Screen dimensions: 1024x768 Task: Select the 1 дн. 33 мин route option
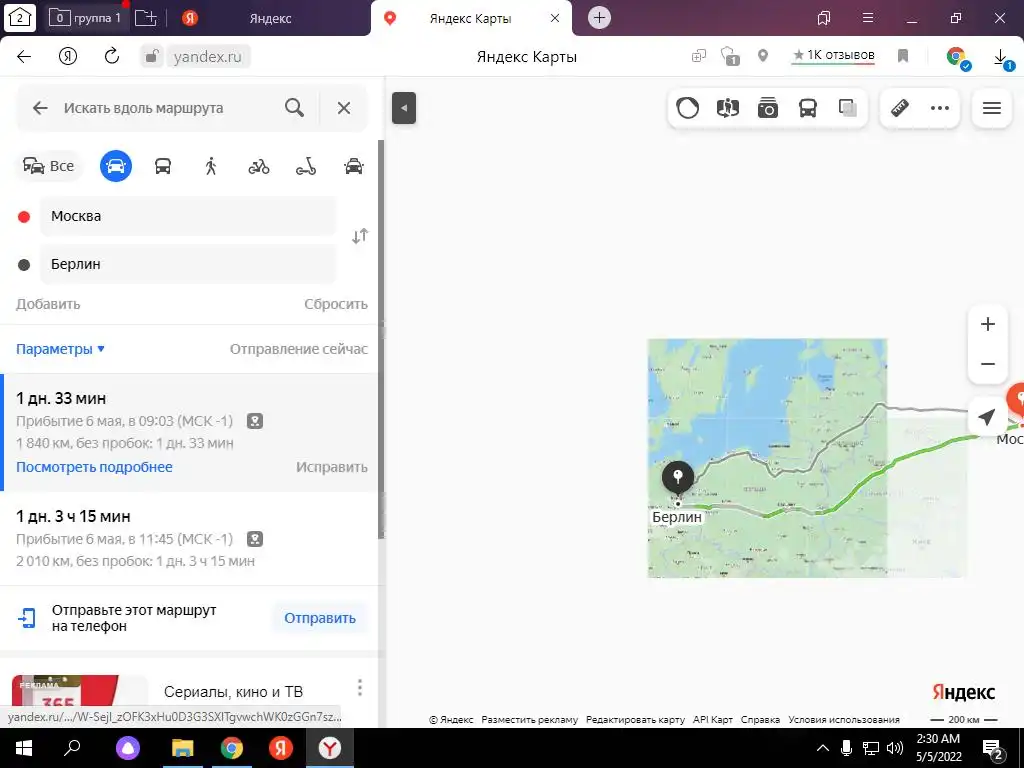[189, 432]
